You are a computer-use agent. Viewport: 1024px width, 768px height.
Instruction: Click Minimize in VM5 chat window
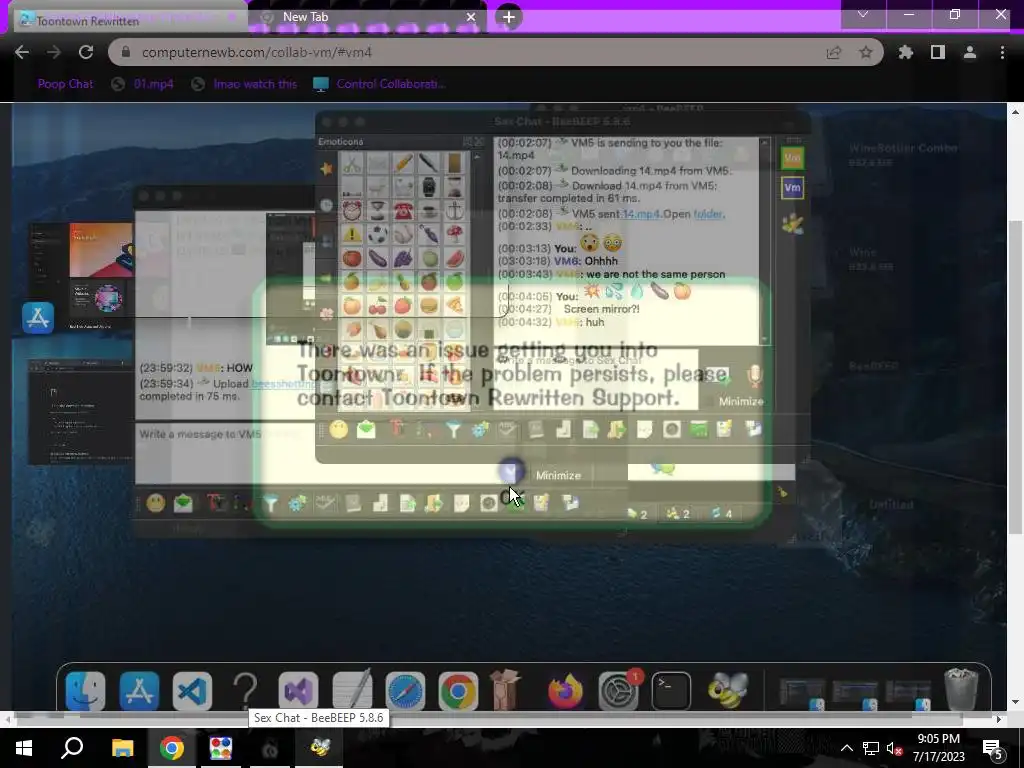click(x=558, y=475)
